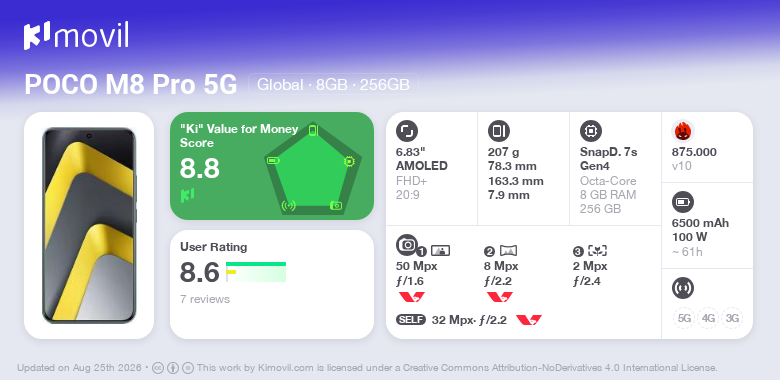Click the Ki score pentagon chart
This screenshot has height=380, width=780.
click(x=313, y=168)
